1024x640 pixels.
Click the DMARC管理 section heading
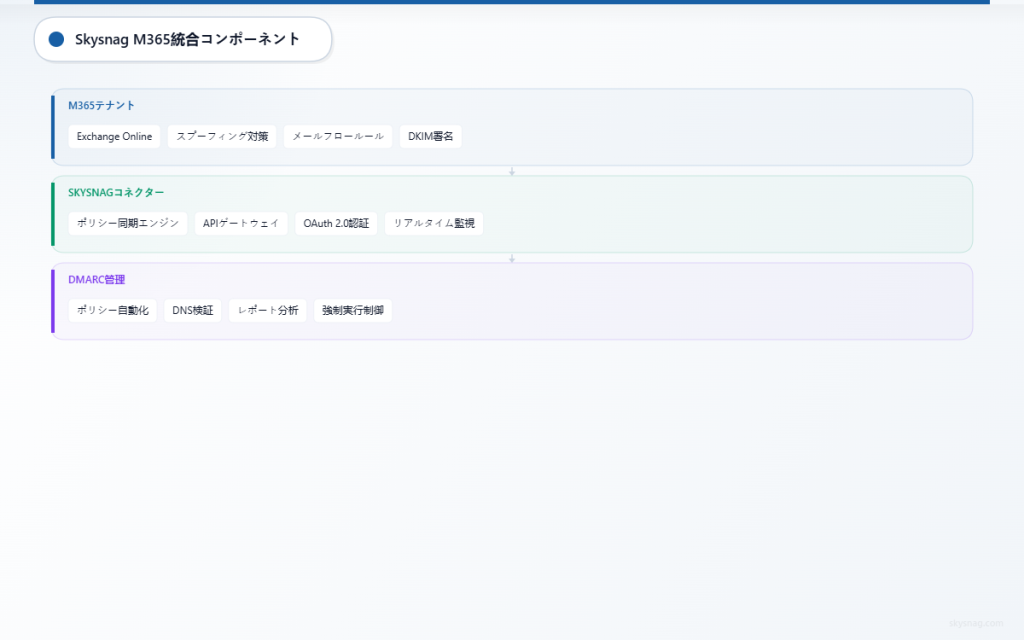(x=97, y=280)
